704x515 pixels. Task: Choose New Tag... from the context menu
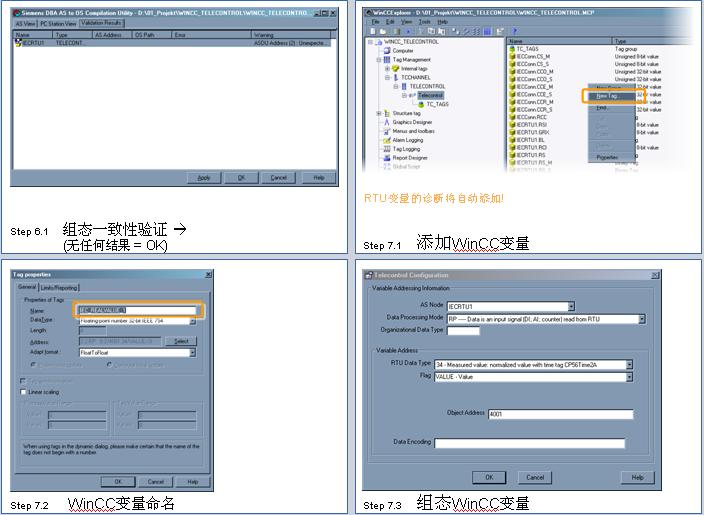point(613,96)
